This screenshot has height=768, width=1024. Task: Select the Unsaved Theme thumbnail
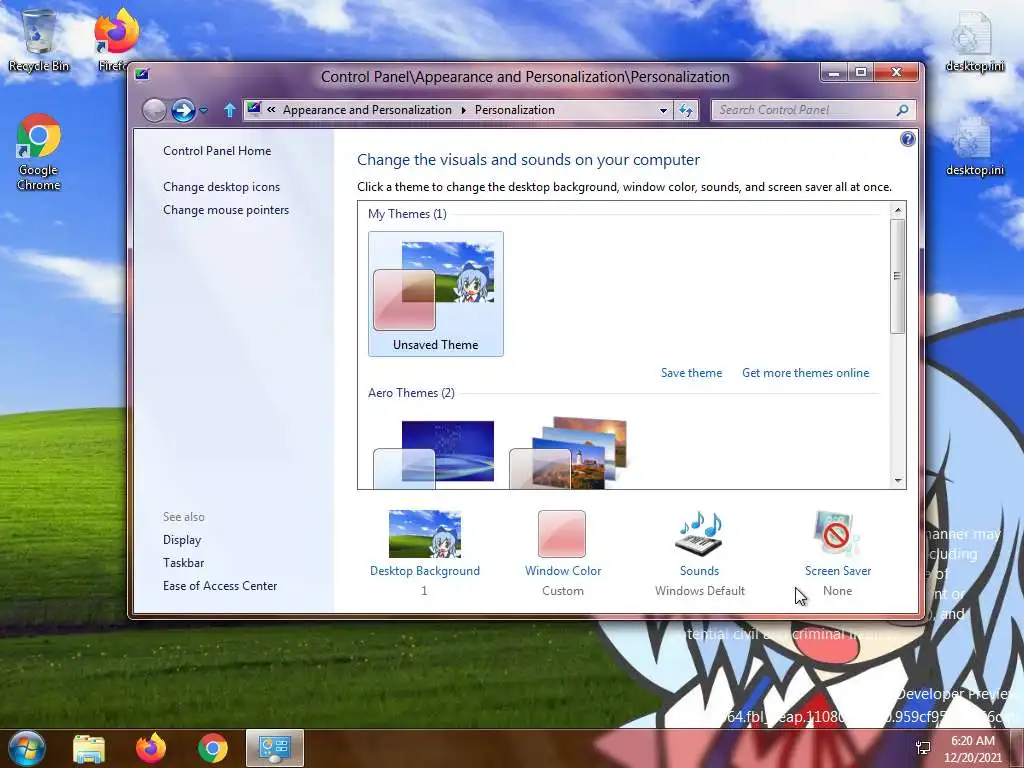(x=436, y=294)
